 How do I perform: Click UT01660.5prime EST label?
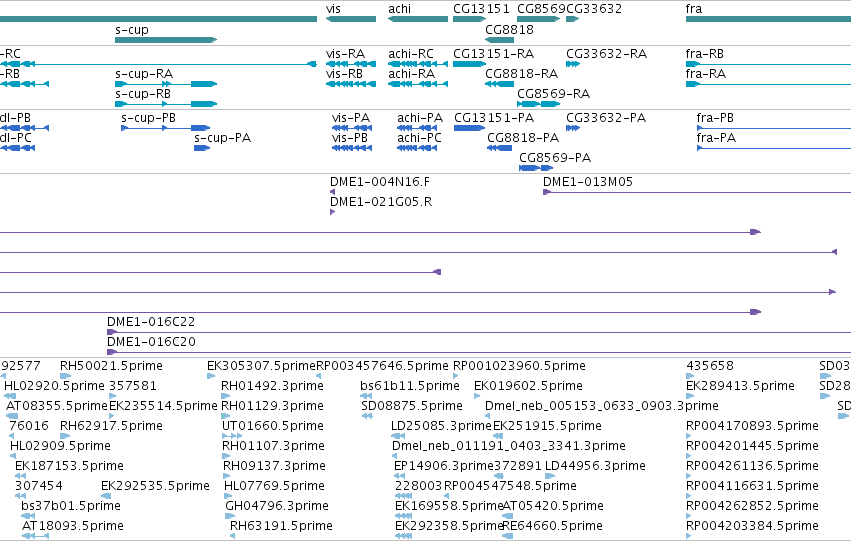tap(273, 426)
